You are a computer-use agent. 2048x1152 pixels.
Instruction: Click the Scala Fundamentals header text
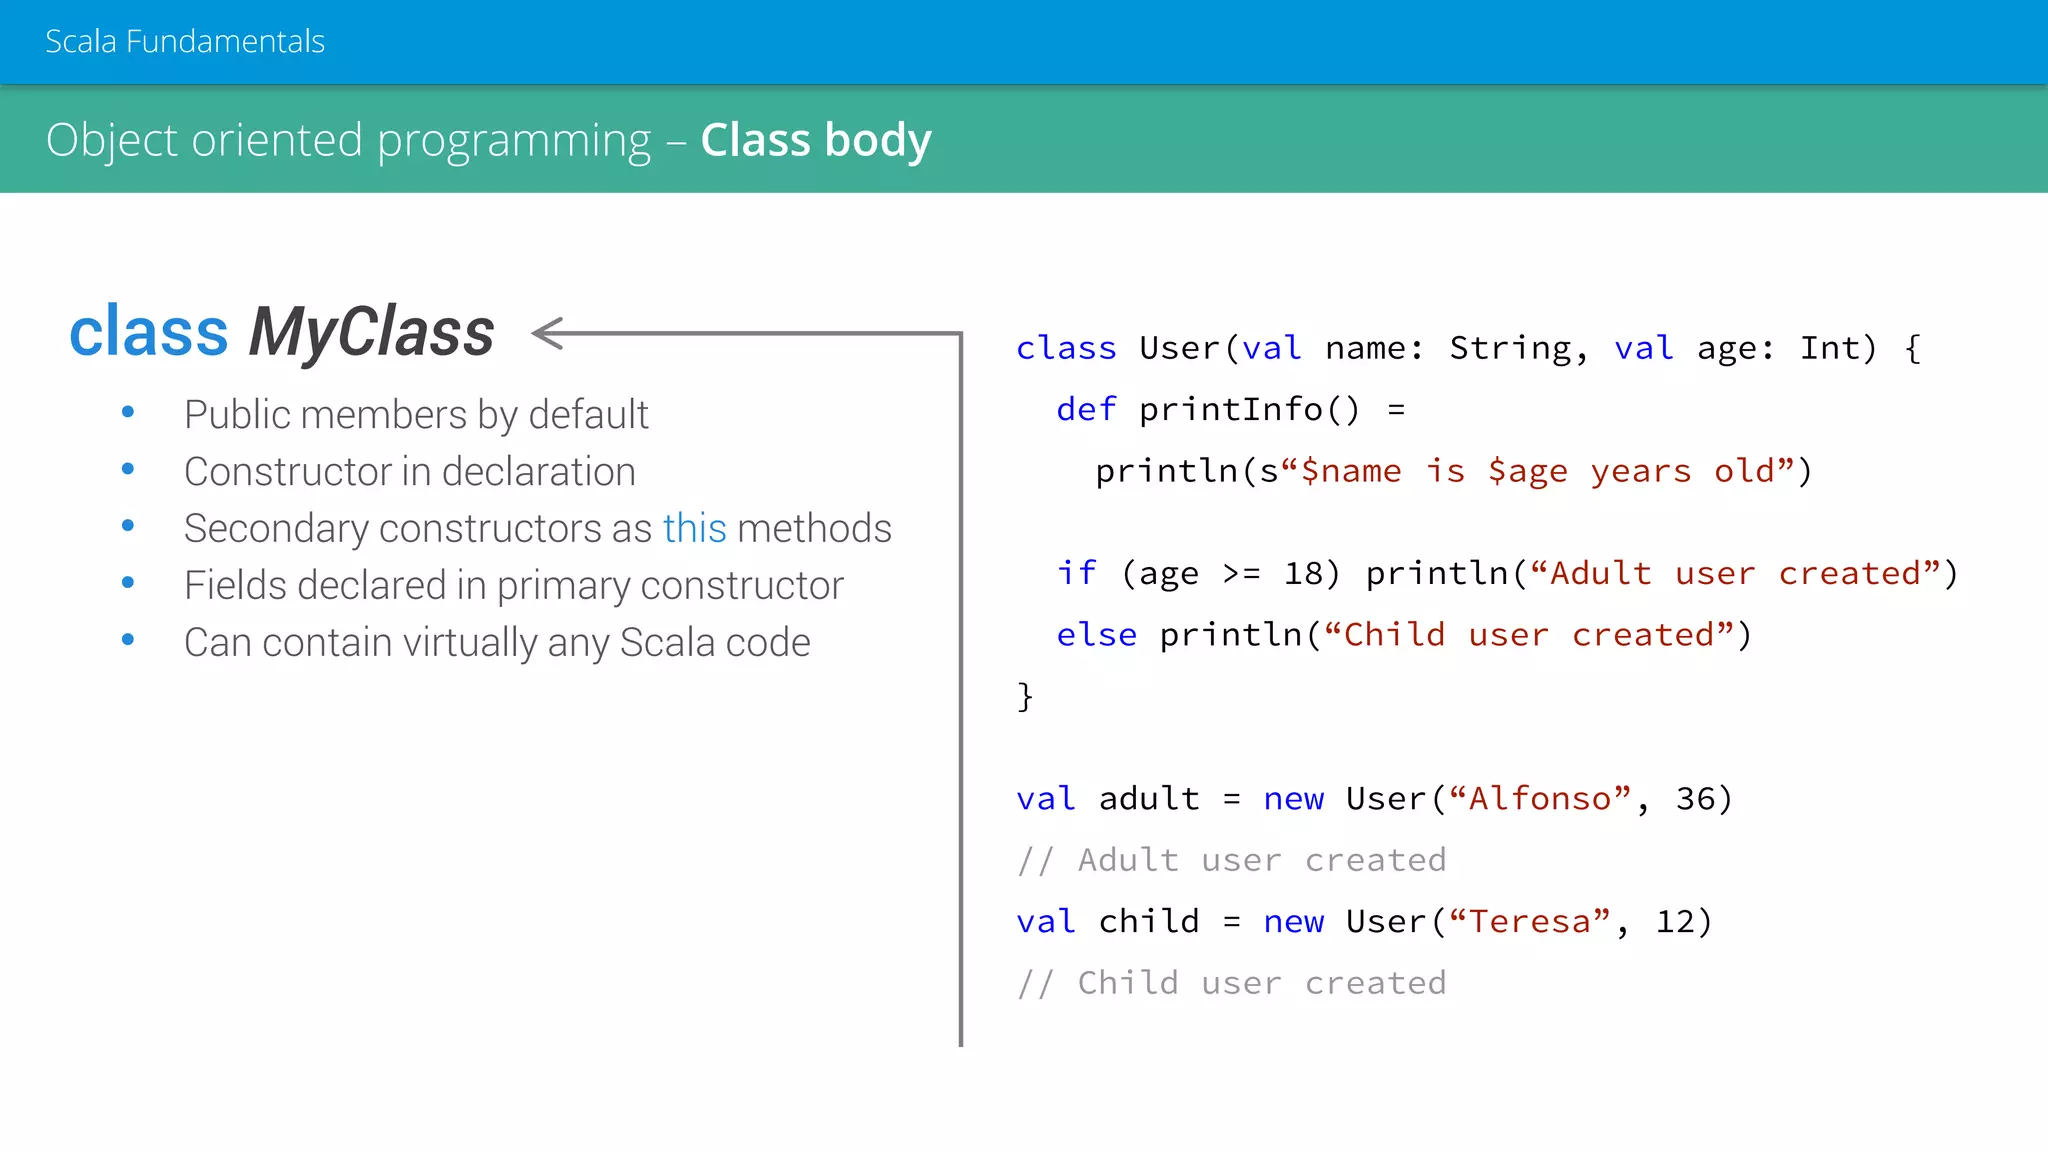[x=185, y=41]
